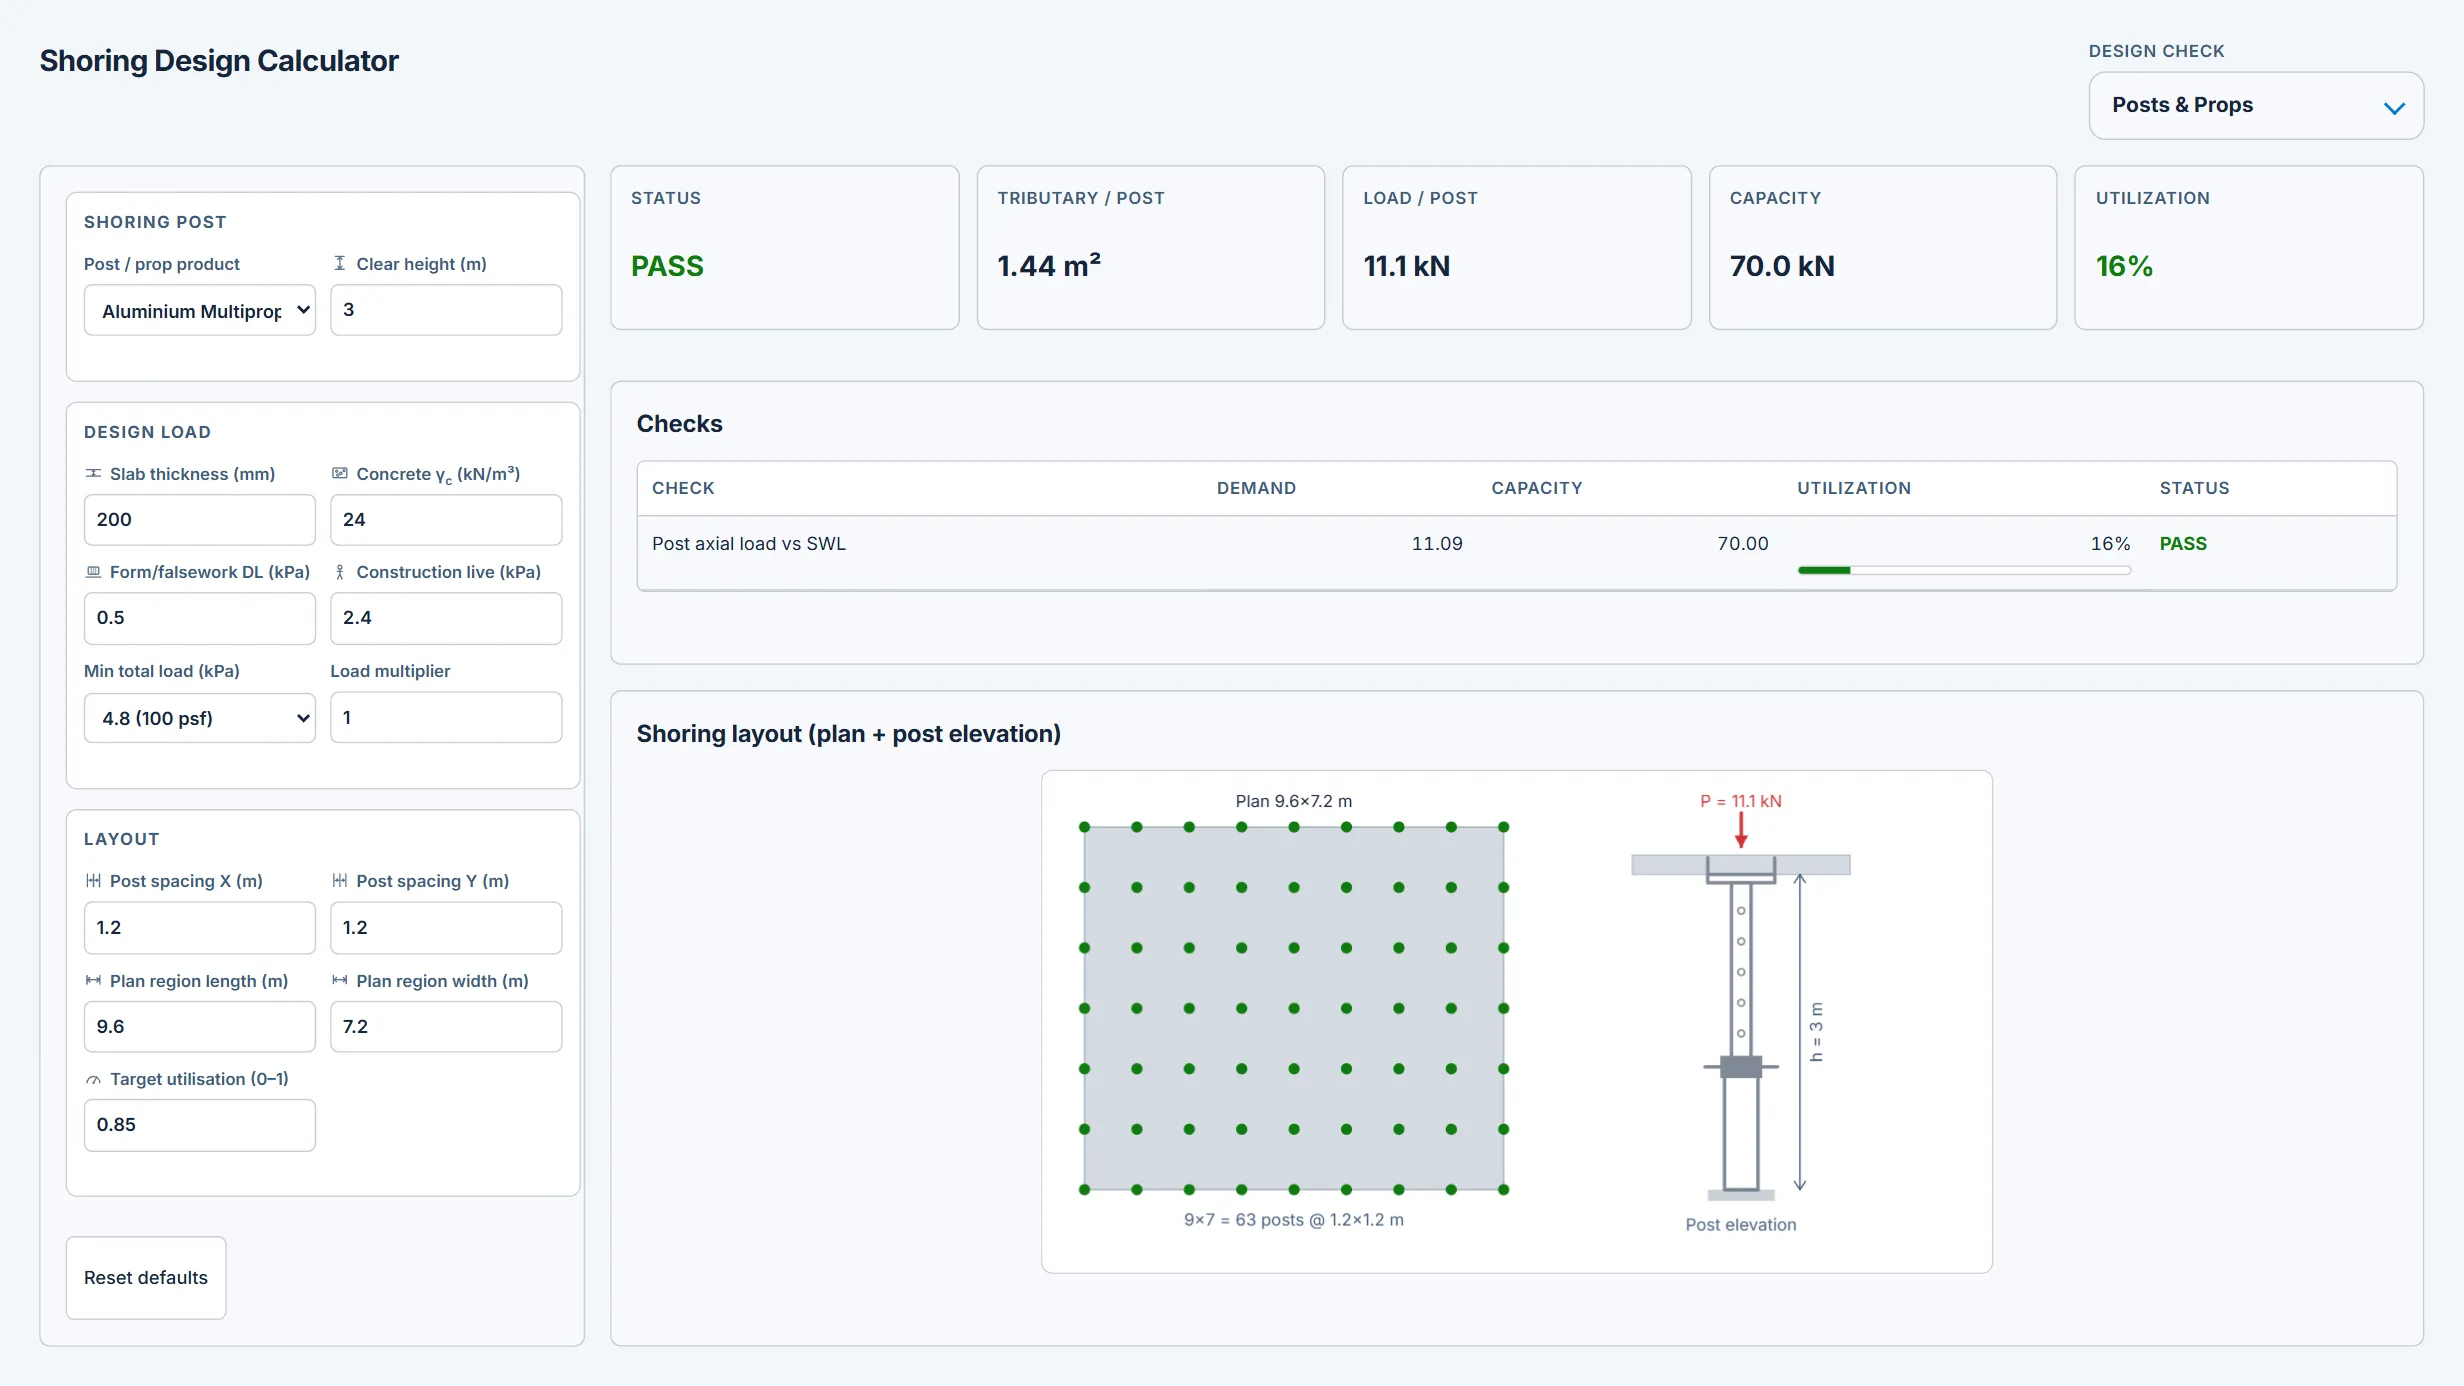Image resolution: width=2464 pixels, height=1386 pixels.
Task: Click the 9×7 = 63 posts caption
Action: 1294,1219
